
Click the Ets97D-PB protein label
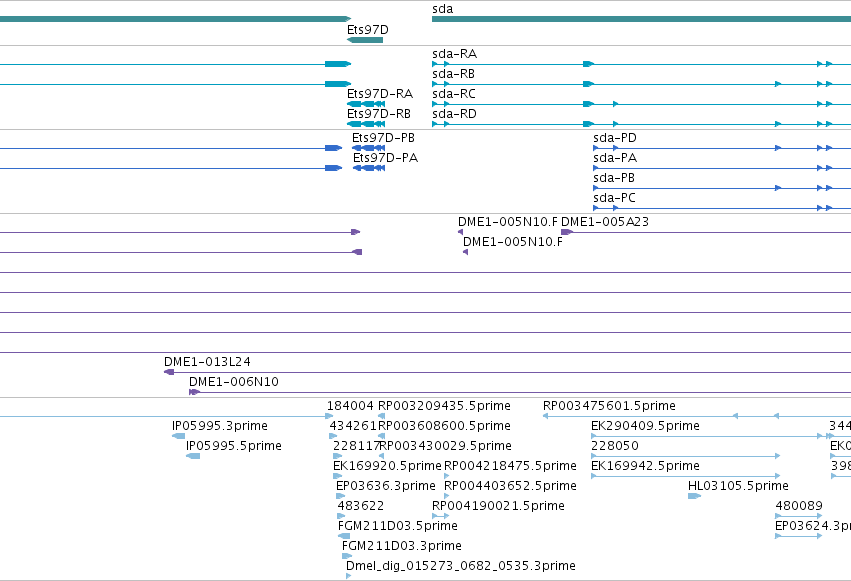click(383, 138)
